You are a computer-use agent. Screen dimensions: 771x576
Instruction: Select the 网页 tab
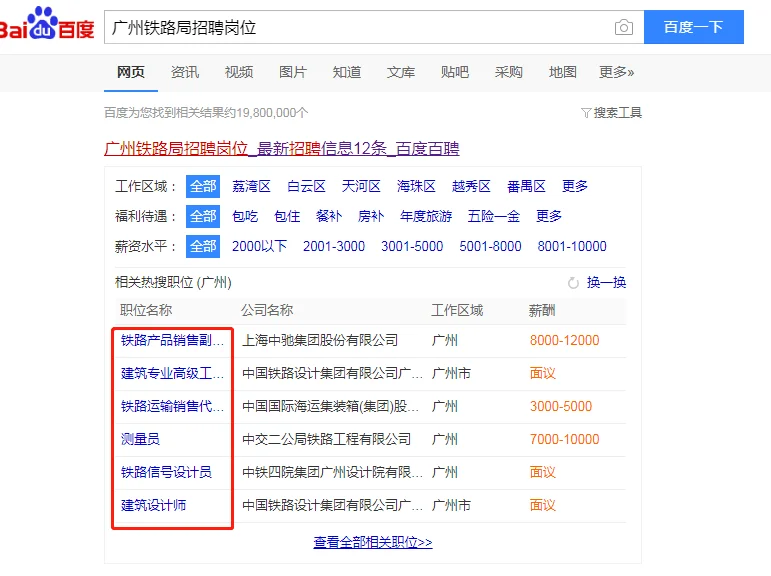pyautogui.click(x=131, y=72)
